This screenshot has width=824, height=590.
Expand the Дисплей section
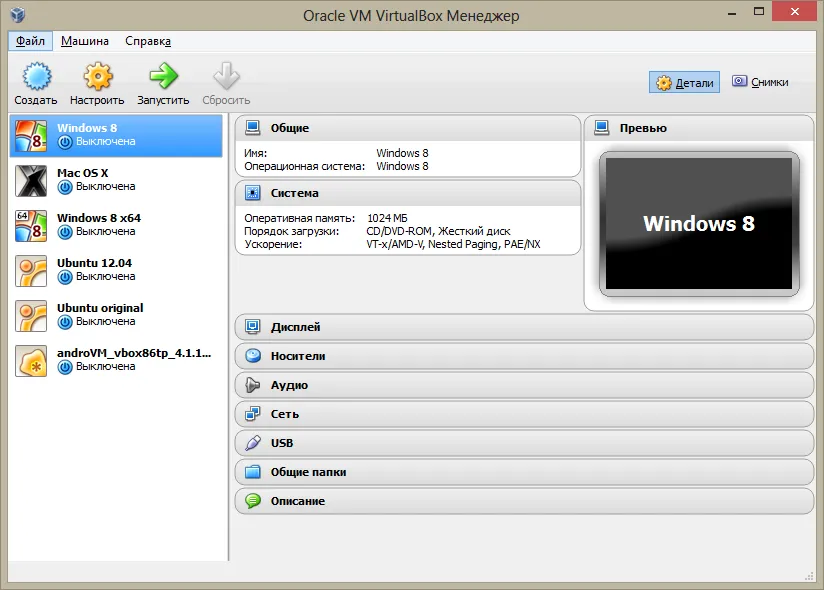(524, 327)
